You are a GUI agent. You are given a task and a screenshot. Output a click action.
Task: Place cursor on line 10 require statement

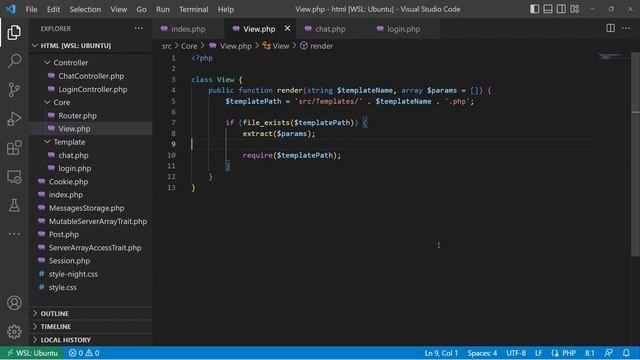click(x=291, y=155)
